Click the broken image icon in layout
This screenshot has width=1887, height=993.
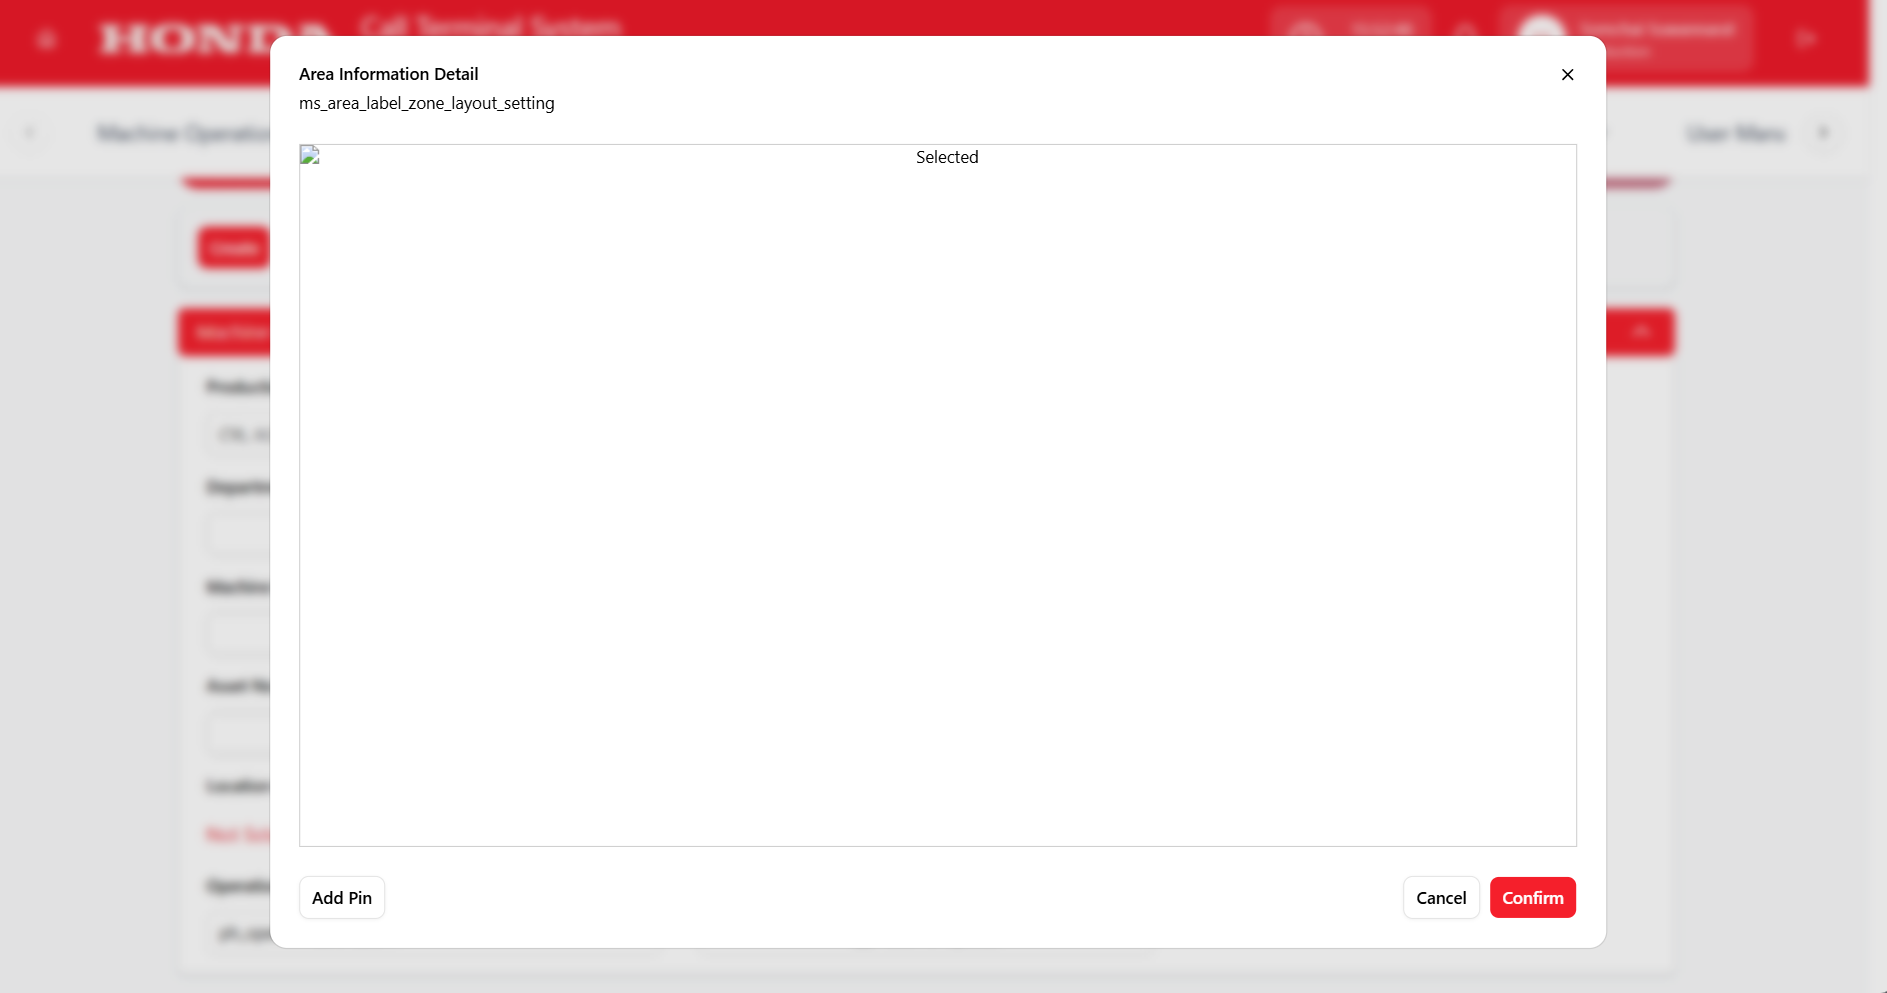click(310, 155)
